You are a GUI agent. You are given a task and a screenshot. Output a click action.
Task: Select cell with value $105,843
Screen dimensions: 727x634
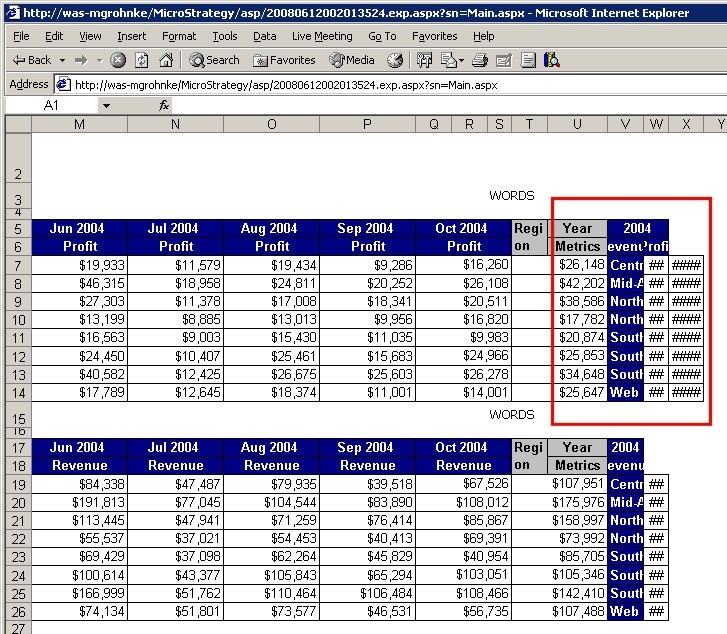[271, 575]
